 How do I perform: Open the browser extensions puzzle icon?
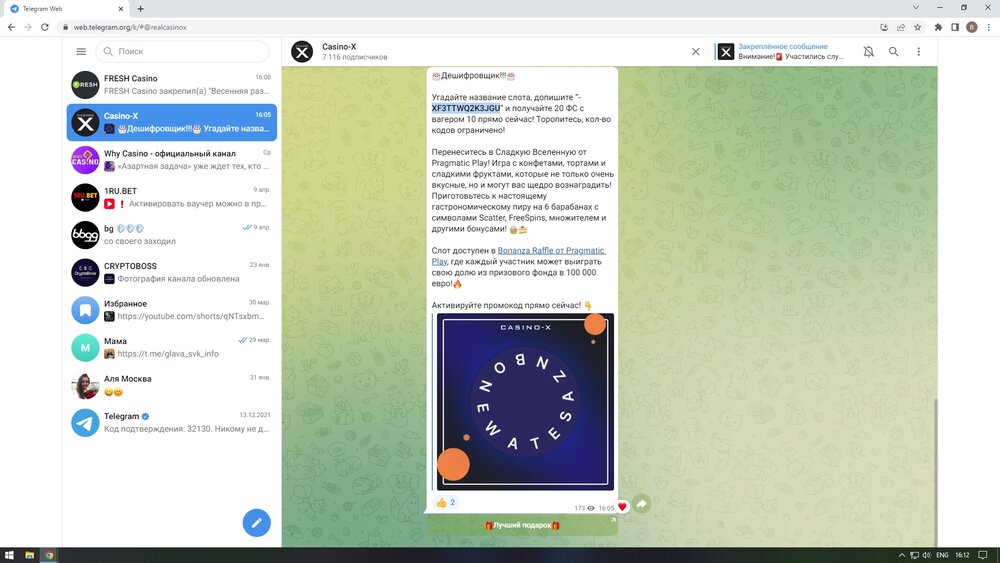click(x=938, y=27)
